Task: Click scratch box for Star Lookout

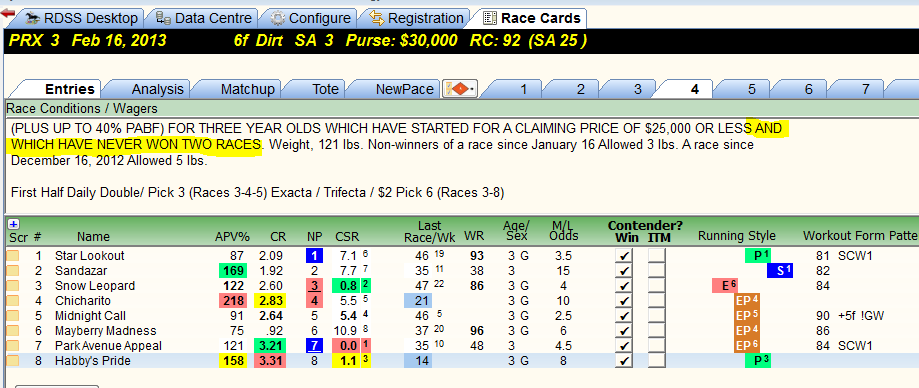Action: [x=13, y=256]
